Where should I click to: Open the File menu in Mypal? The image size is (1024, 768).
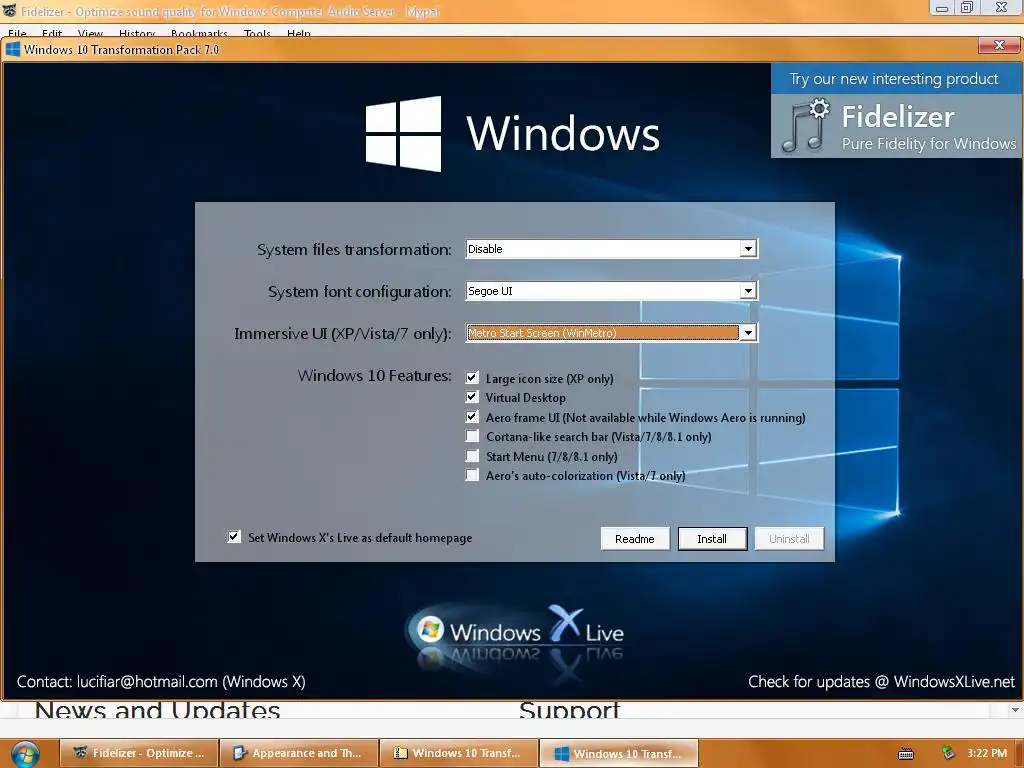coord(18,33)
